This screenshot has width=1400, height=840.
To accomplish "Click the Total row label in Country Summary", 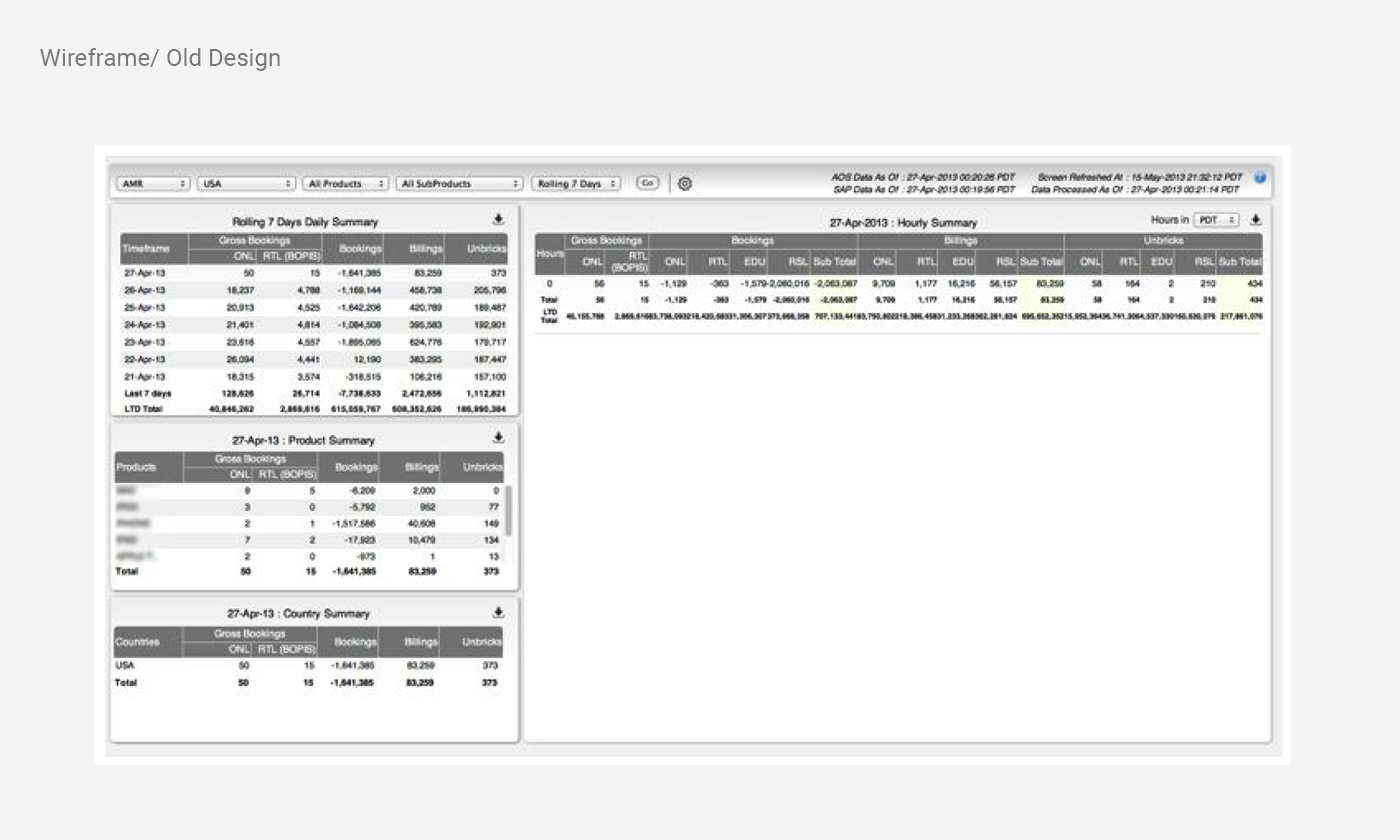I will (x=127, y=683).
